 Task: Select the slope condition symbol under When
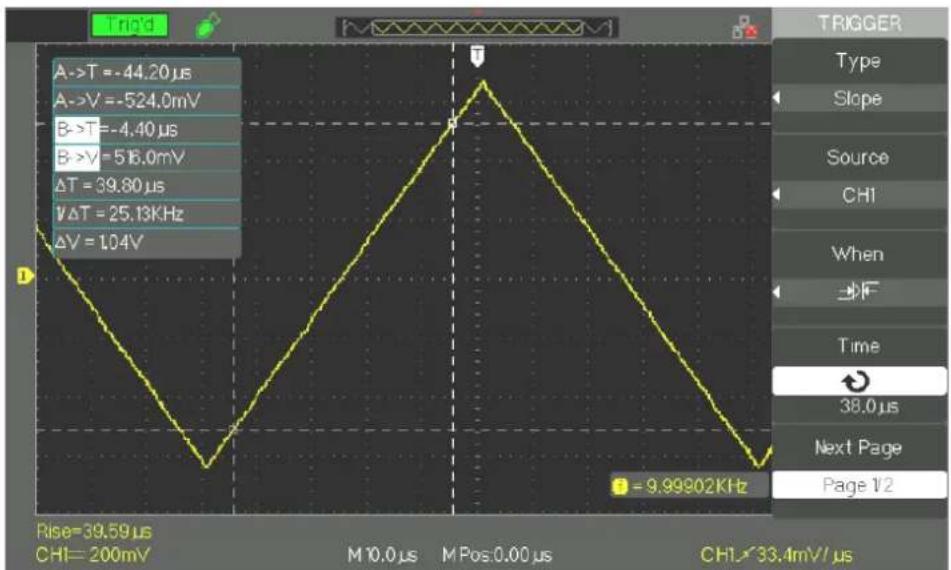(858, 292)
